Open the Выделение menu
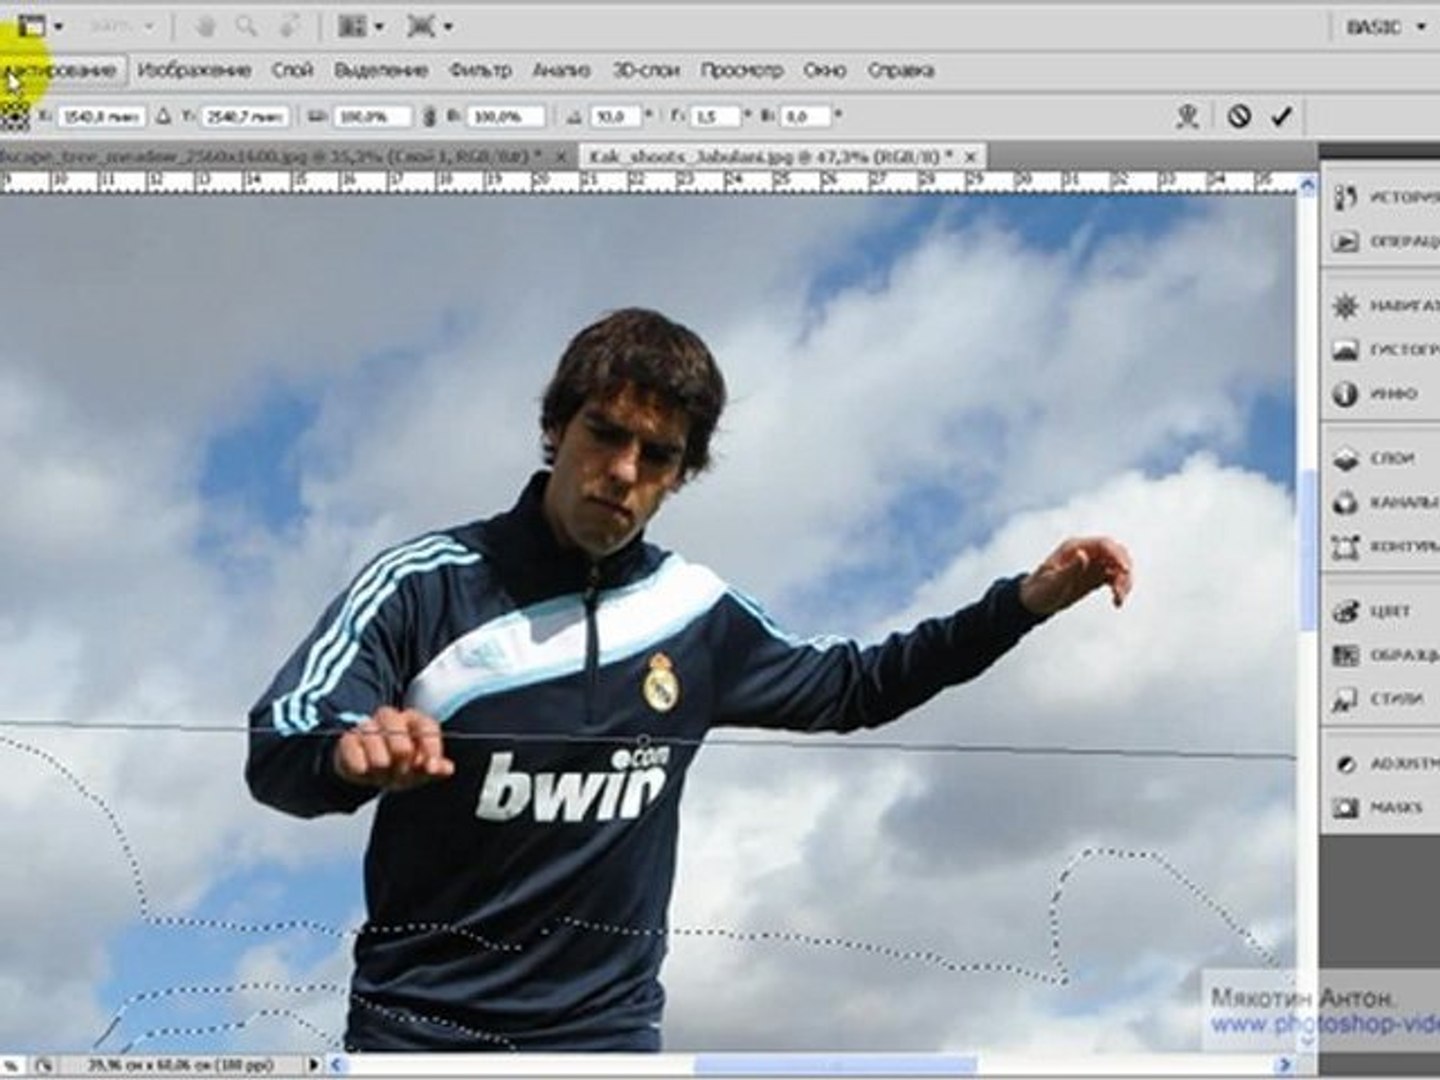 point(381,70)
